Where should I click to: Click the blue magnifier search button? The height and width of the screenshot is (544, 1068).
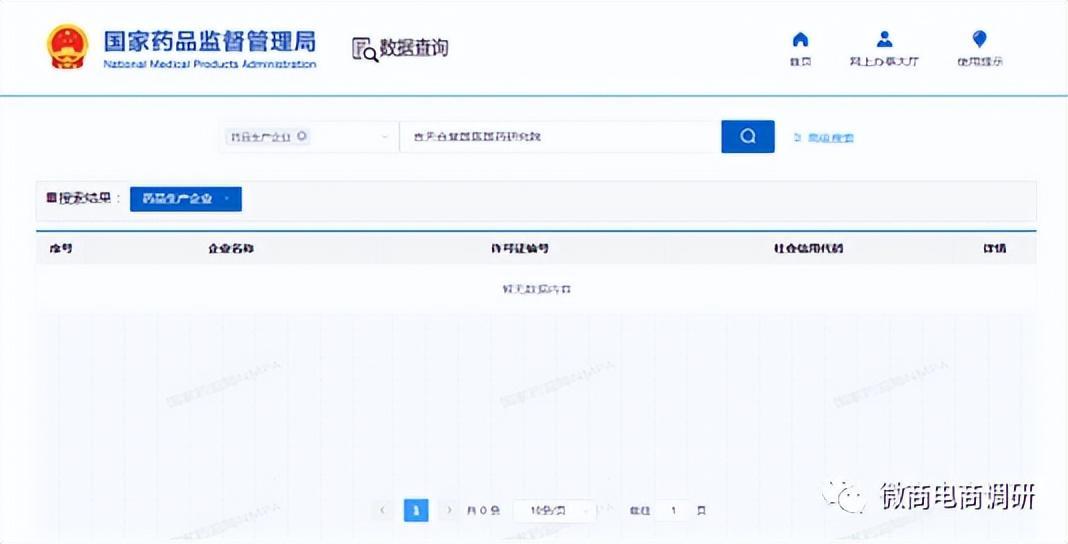[747, 137]
